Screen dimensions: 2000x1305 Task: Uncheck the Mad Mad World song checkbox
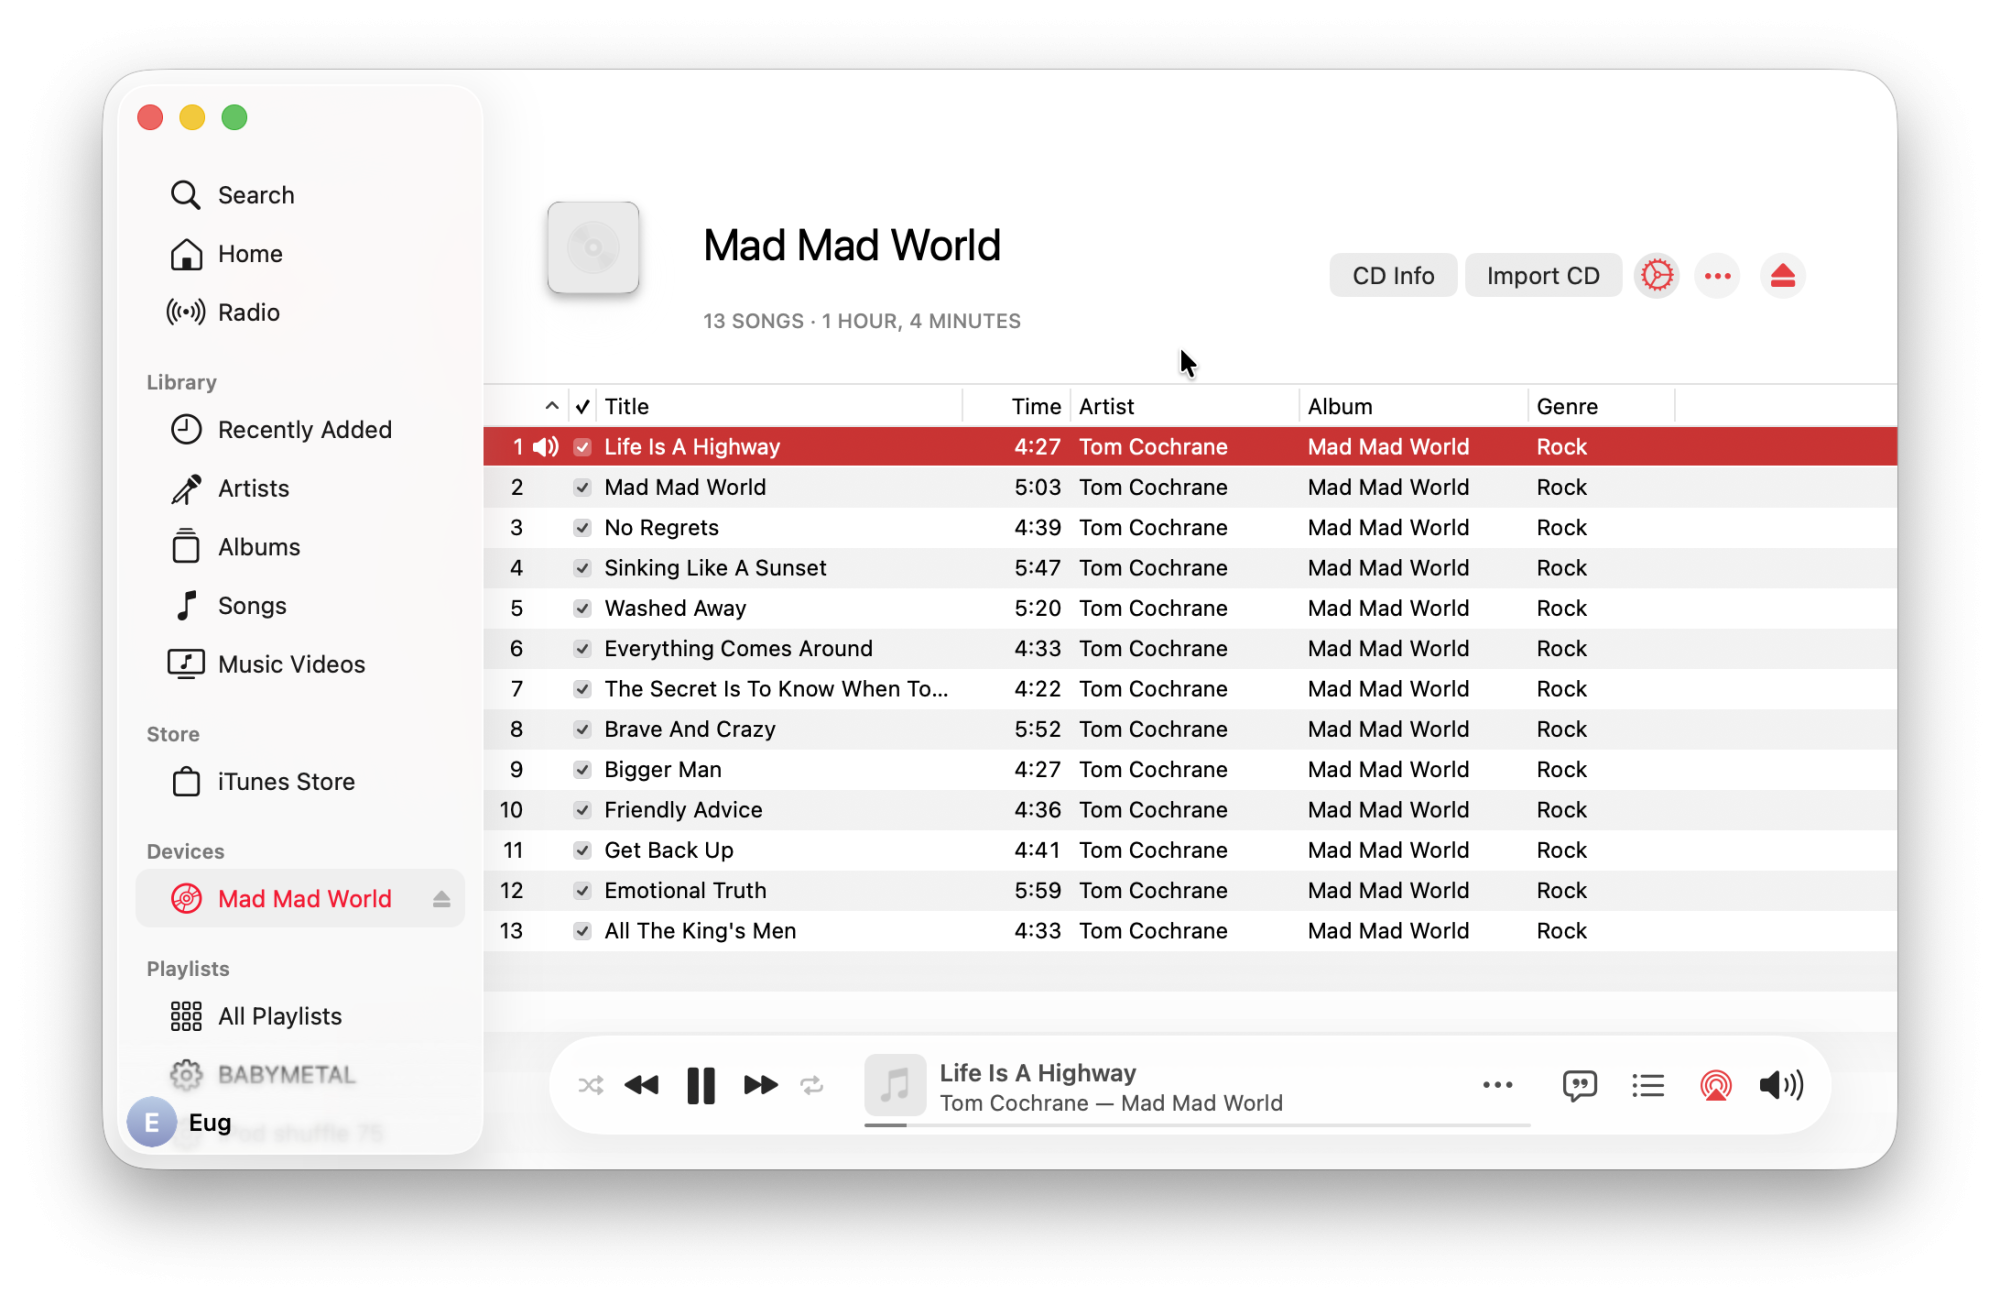(x=582, y=488)
